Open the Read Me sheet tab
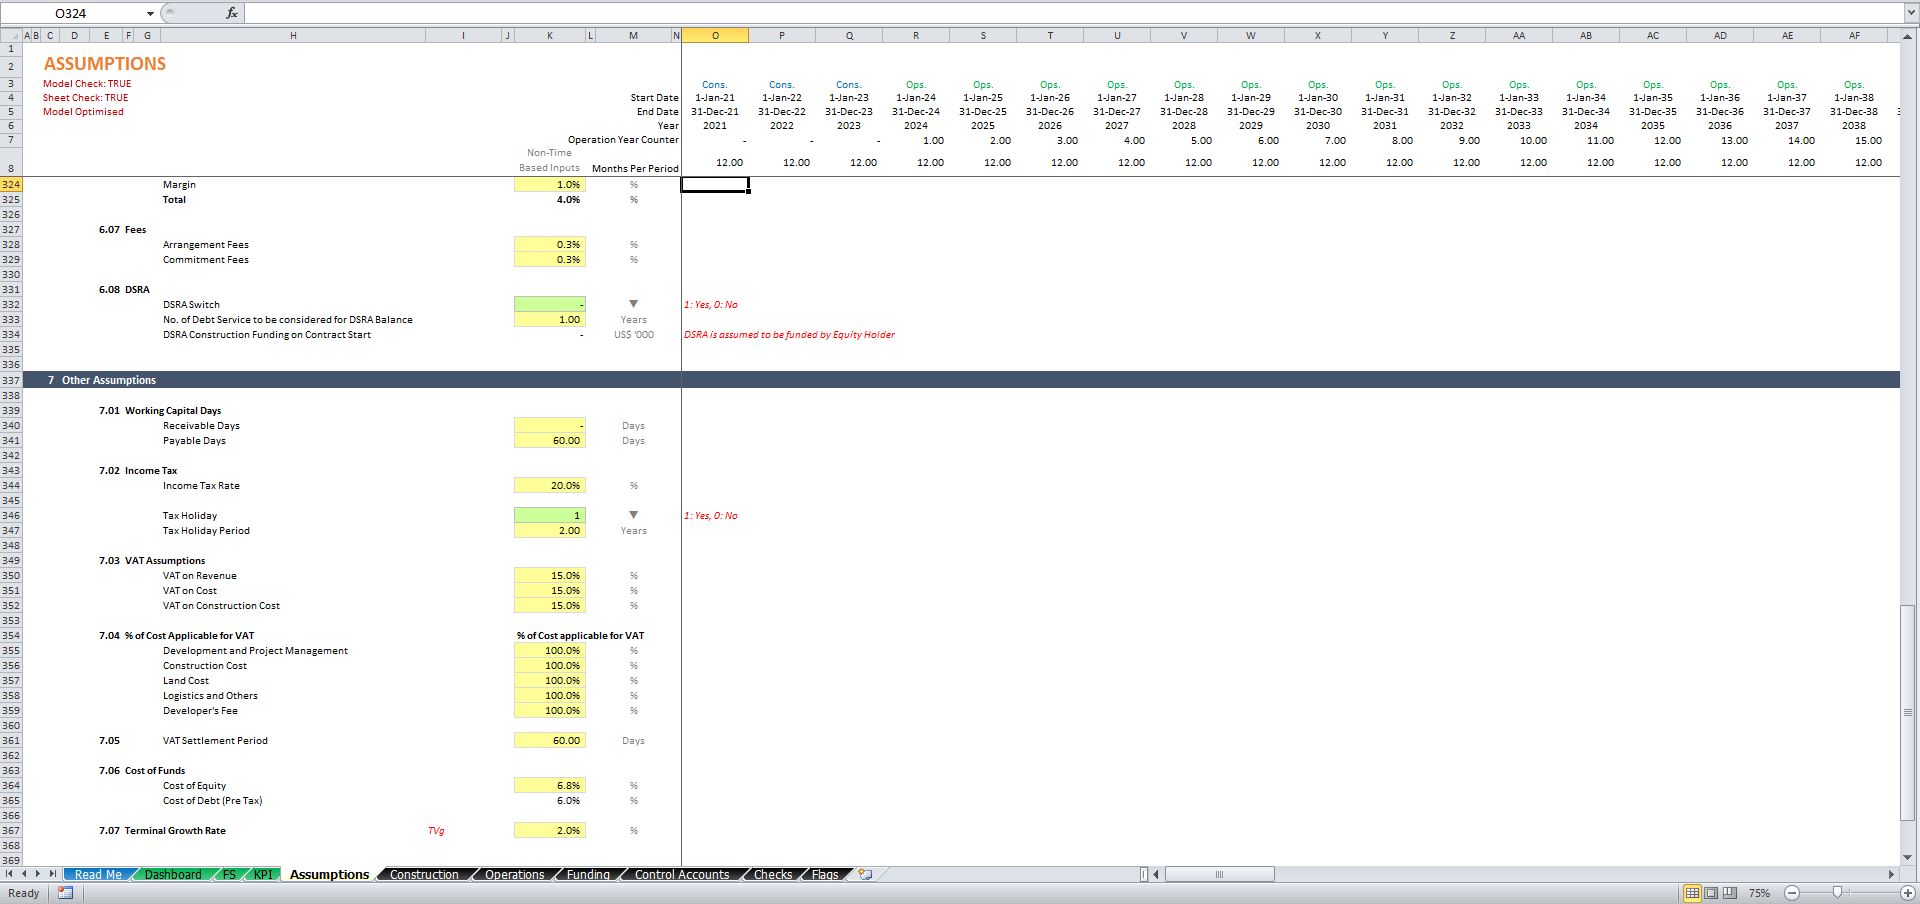This screenshot has height=904, width=1920. (x=98, y=874)
